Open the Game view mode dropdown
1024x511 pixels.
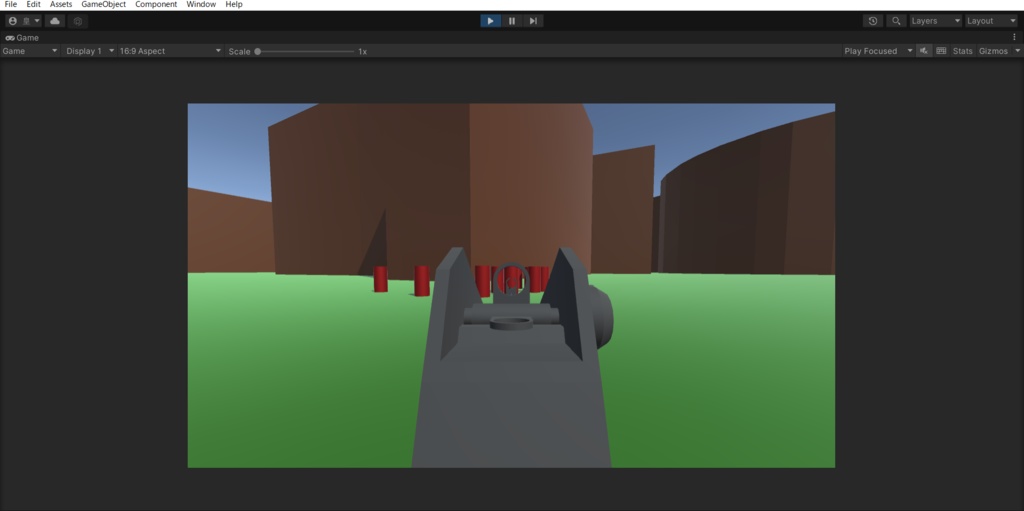30,51
